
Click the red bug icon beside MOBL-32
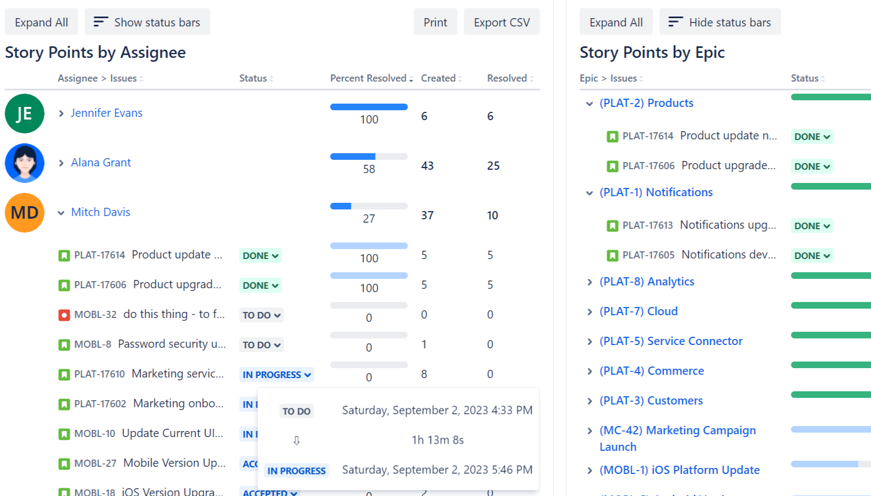pyautogui.click(x=64, y=315)
